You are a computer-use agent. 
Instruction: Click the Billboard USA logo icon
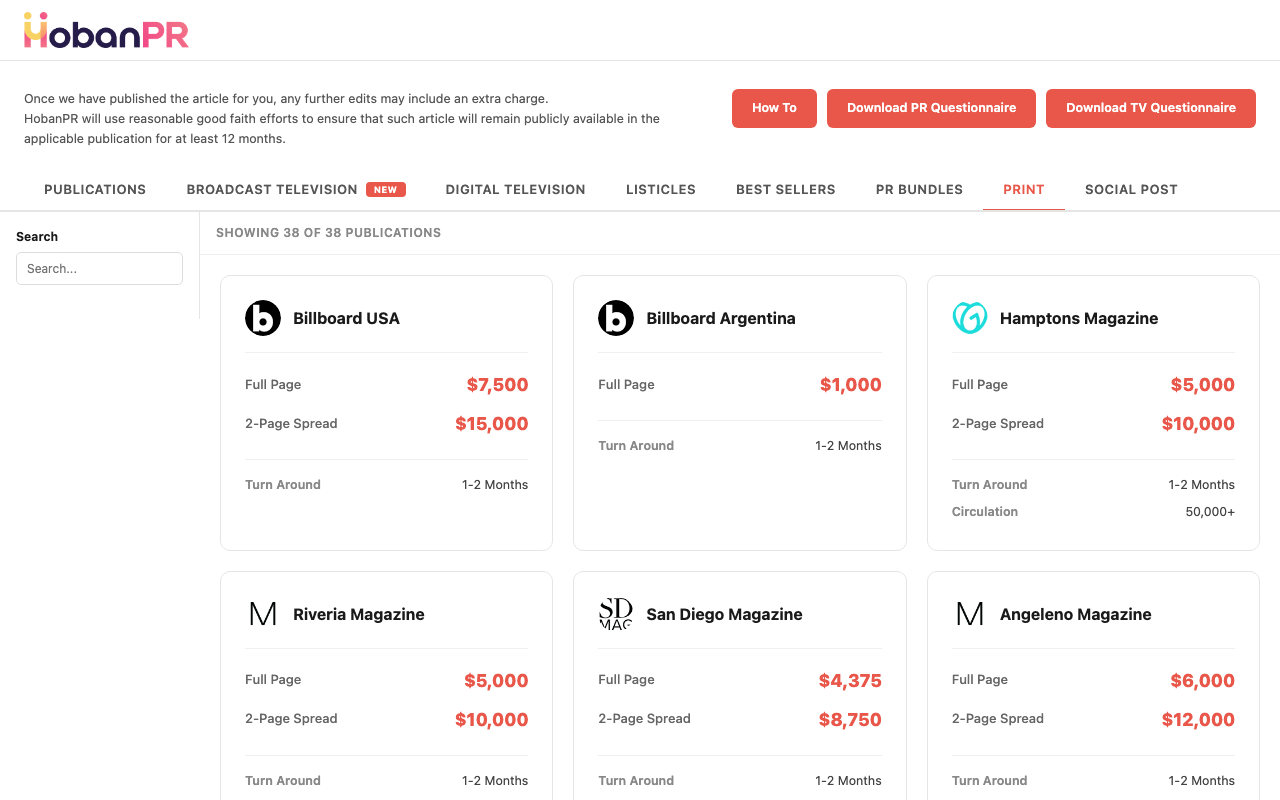[263, 318]
